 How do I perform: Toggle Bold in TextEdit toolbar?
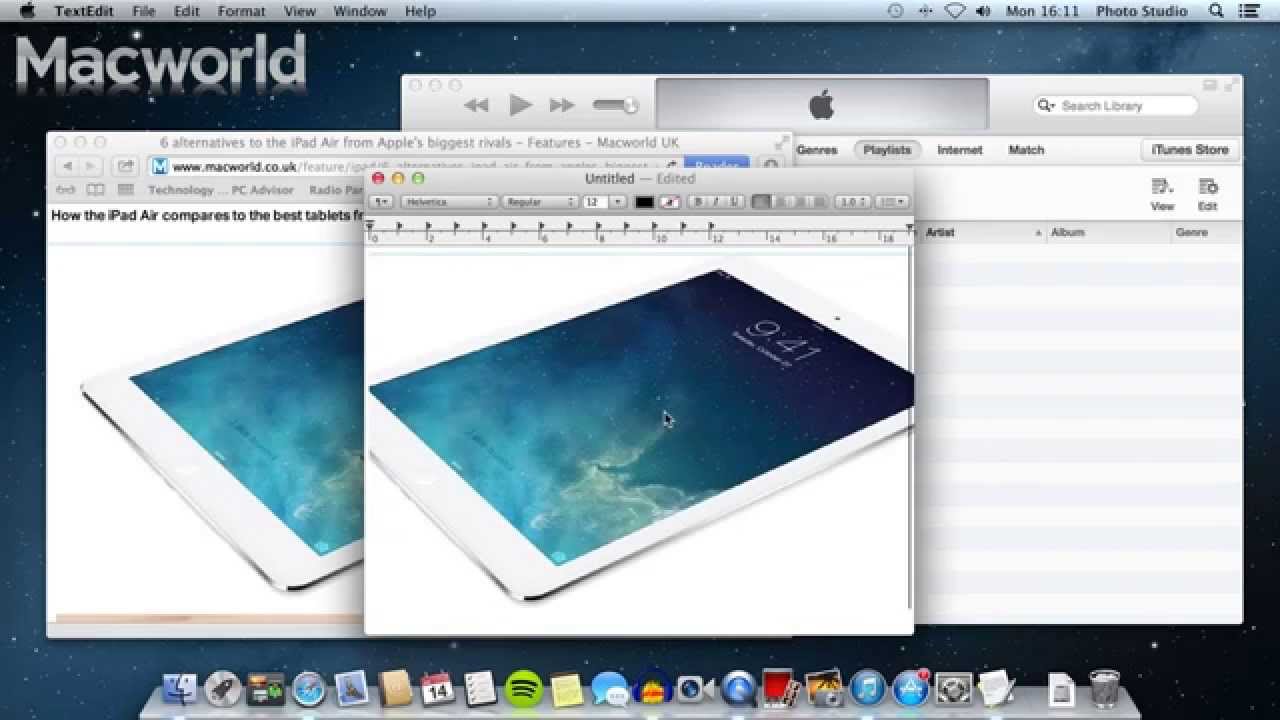(x=698, y=202)
